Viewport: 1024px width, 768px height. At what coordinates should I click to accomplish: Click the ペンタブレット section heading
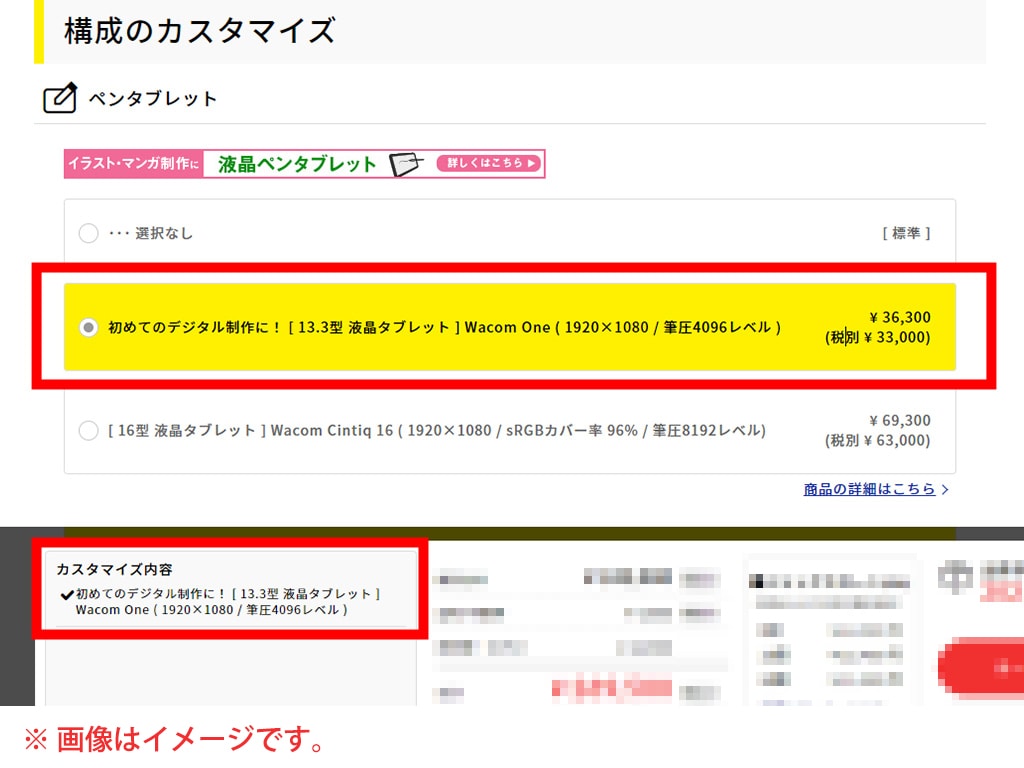click(x=153, y=99)
